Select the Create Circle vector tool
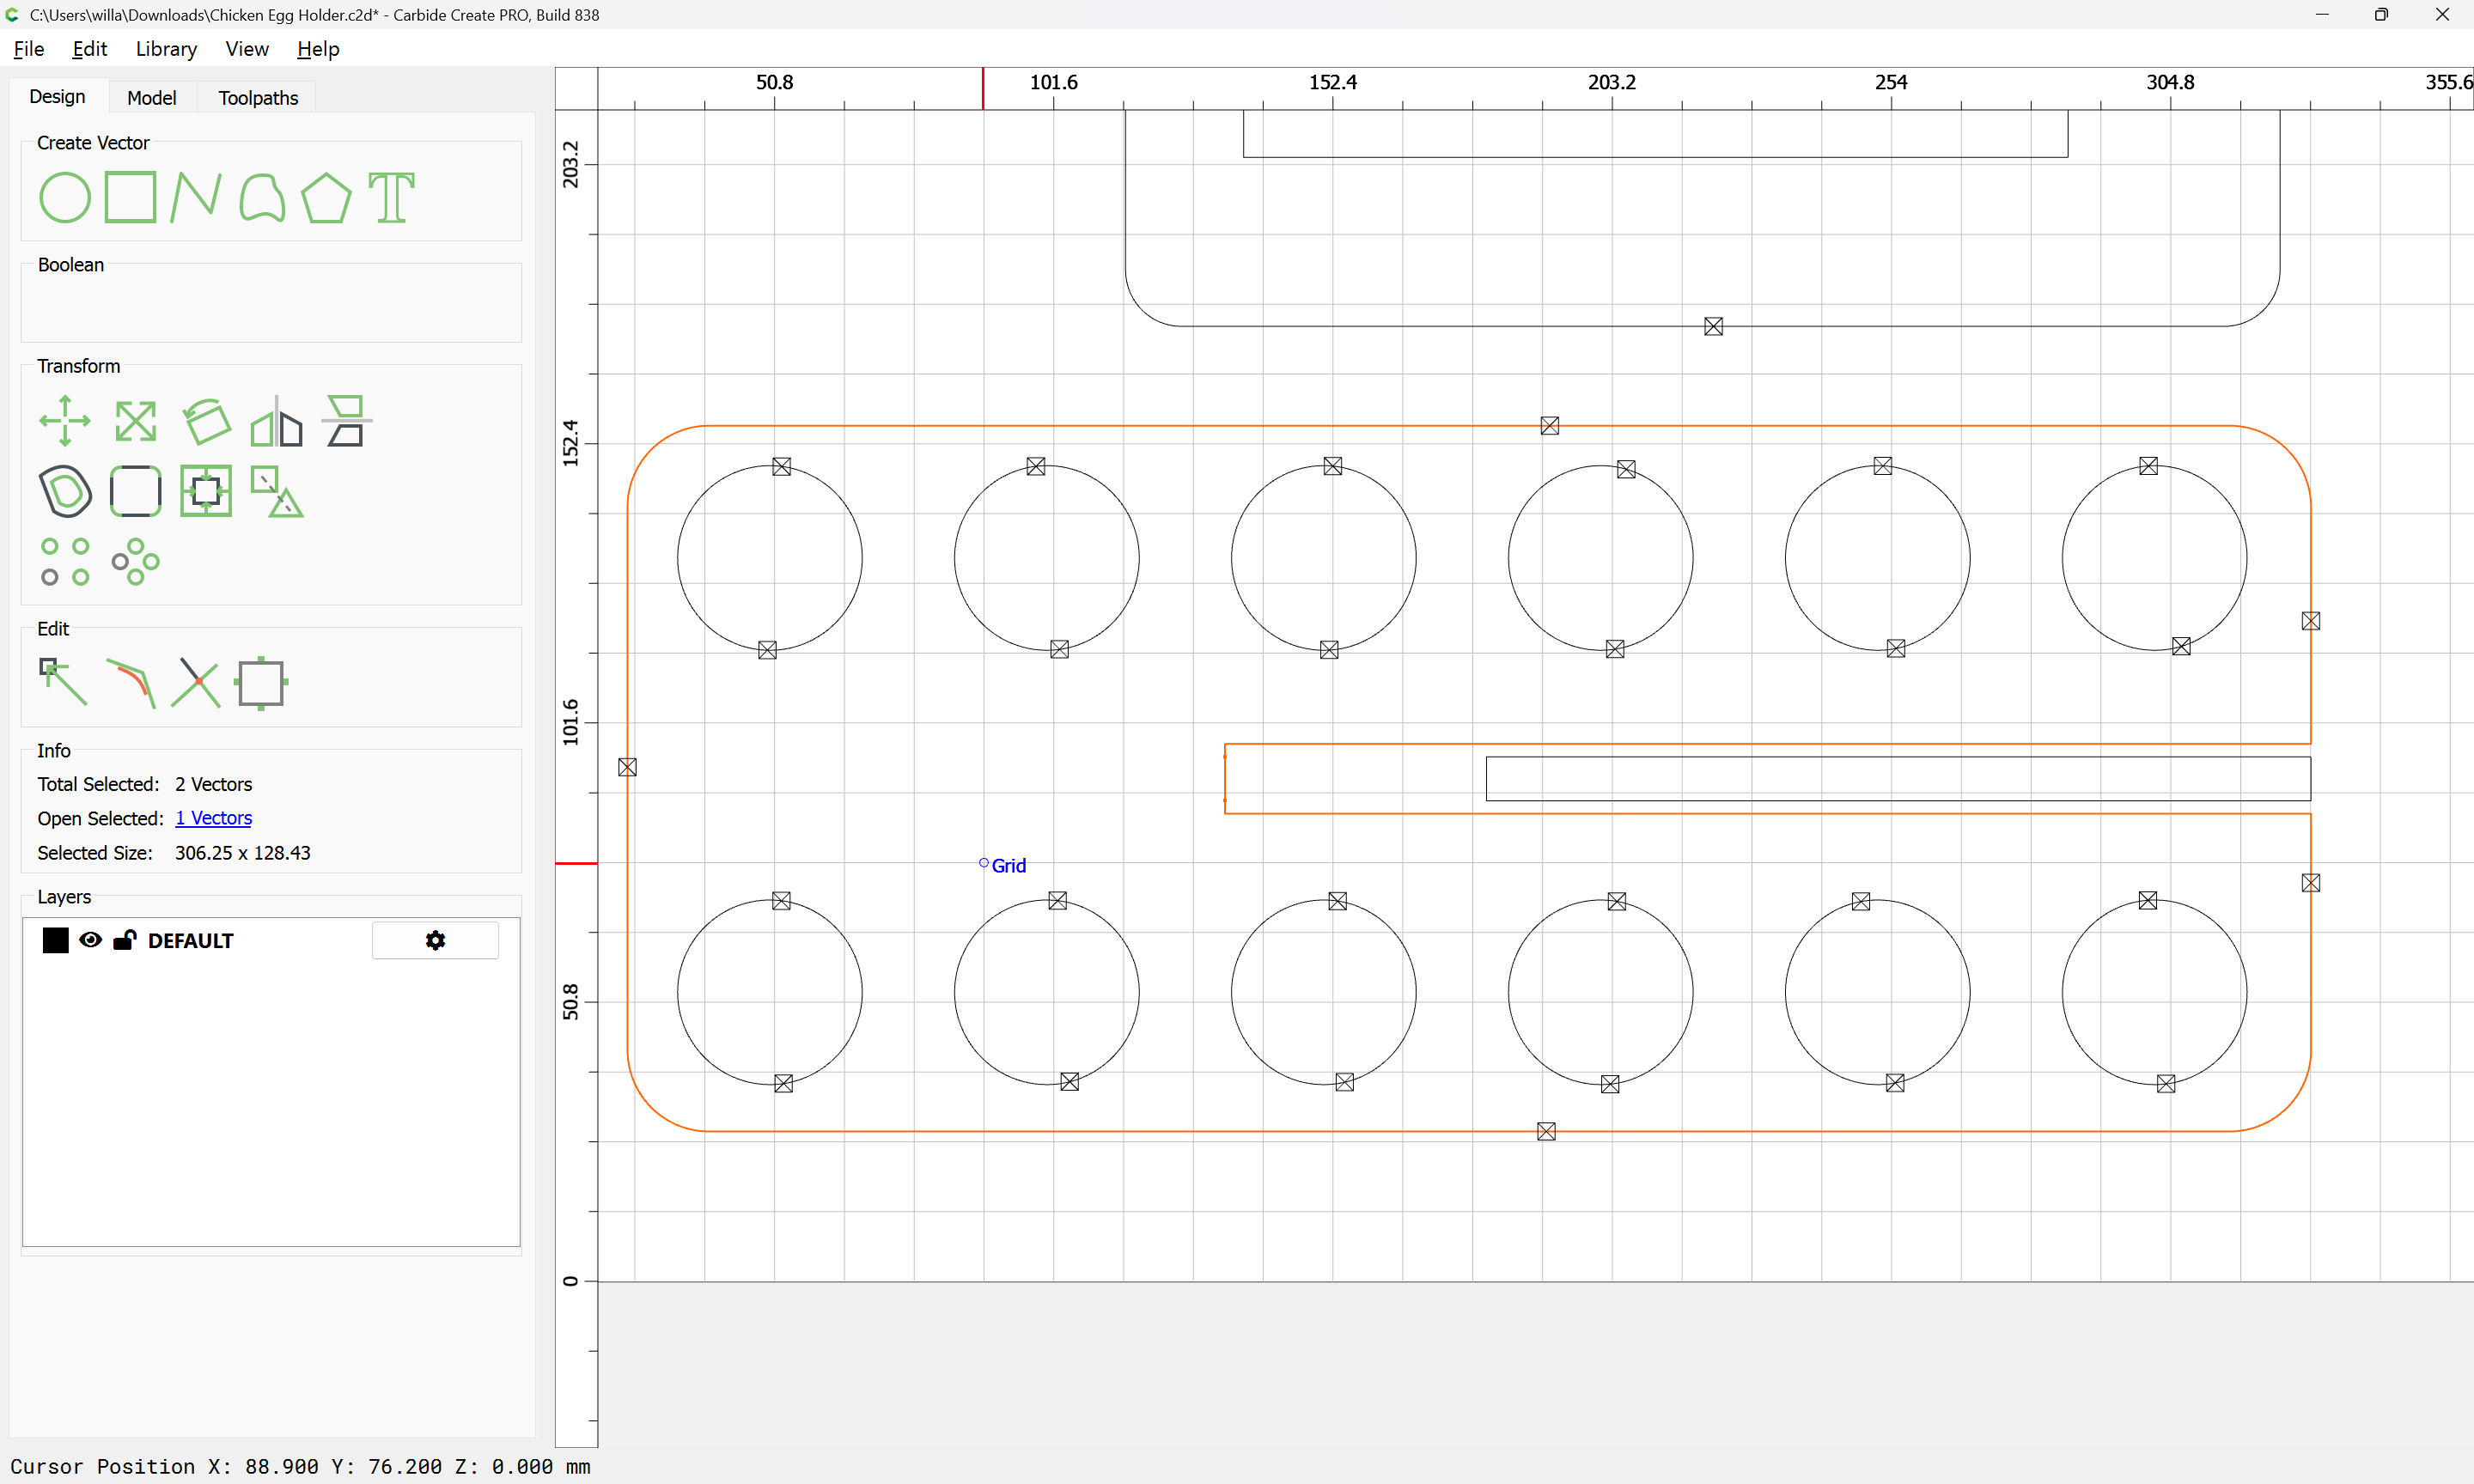The image size is (2474, 1484). click(65, 197)
